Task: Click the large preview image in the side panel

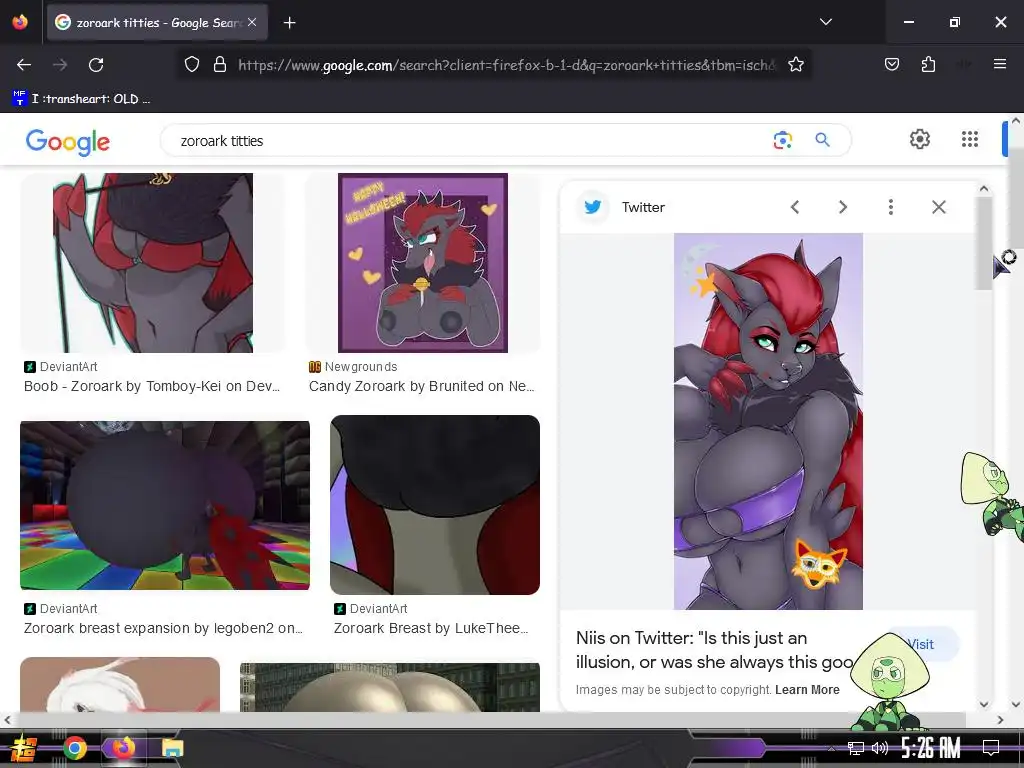Action: [x=768, y=421]
